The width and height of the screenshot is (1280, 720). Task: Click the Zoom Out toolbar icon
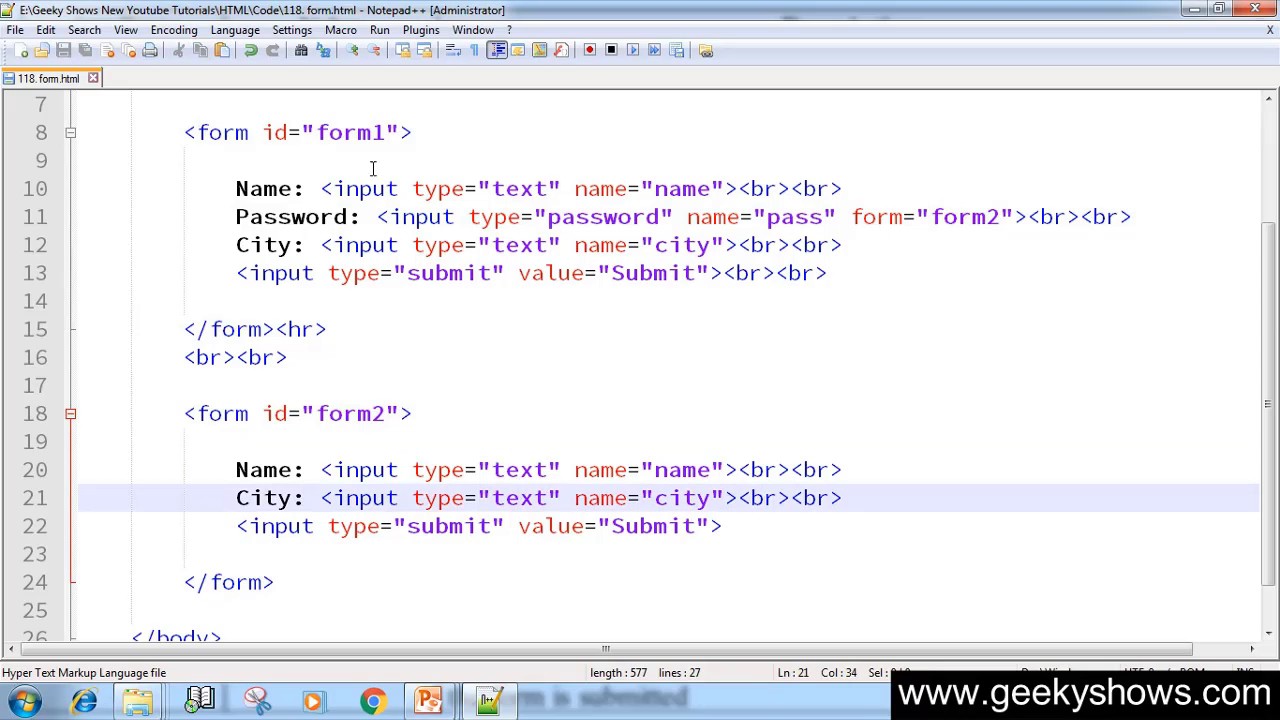coord(374,50)
